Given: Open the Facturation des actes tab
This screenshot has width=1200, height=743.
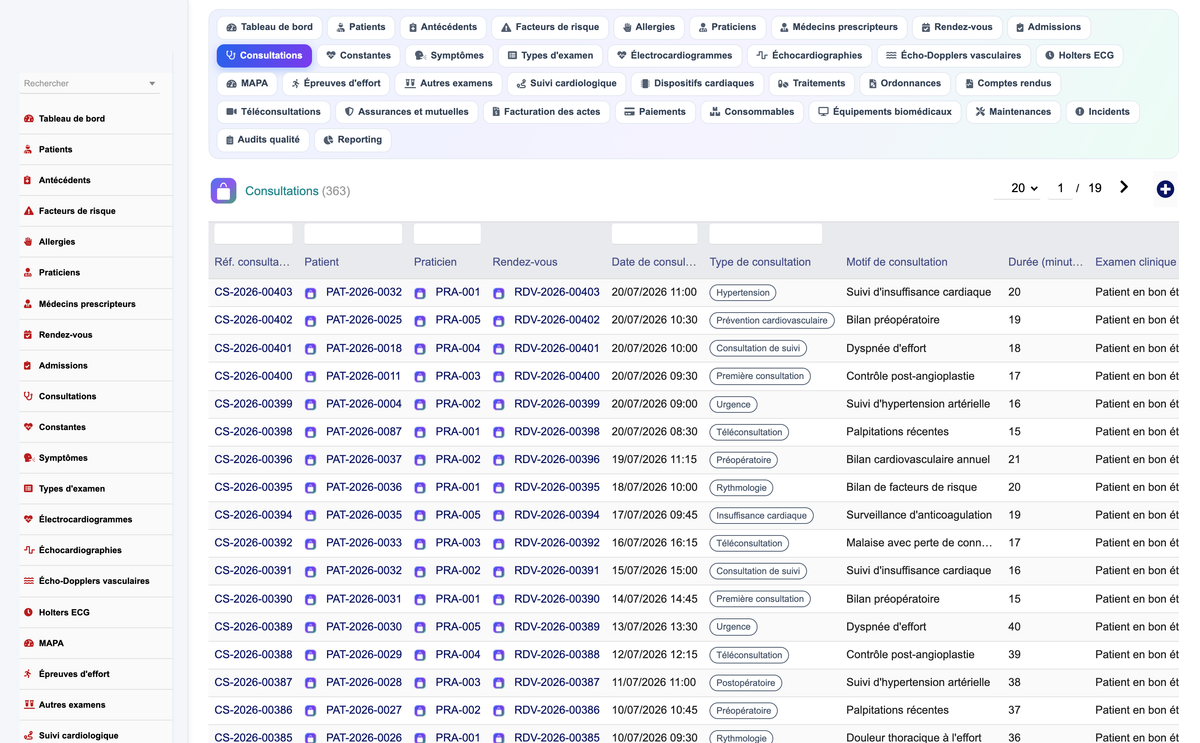Looking at the screenshot, I should pyautogui.click(x=545, y=112).
